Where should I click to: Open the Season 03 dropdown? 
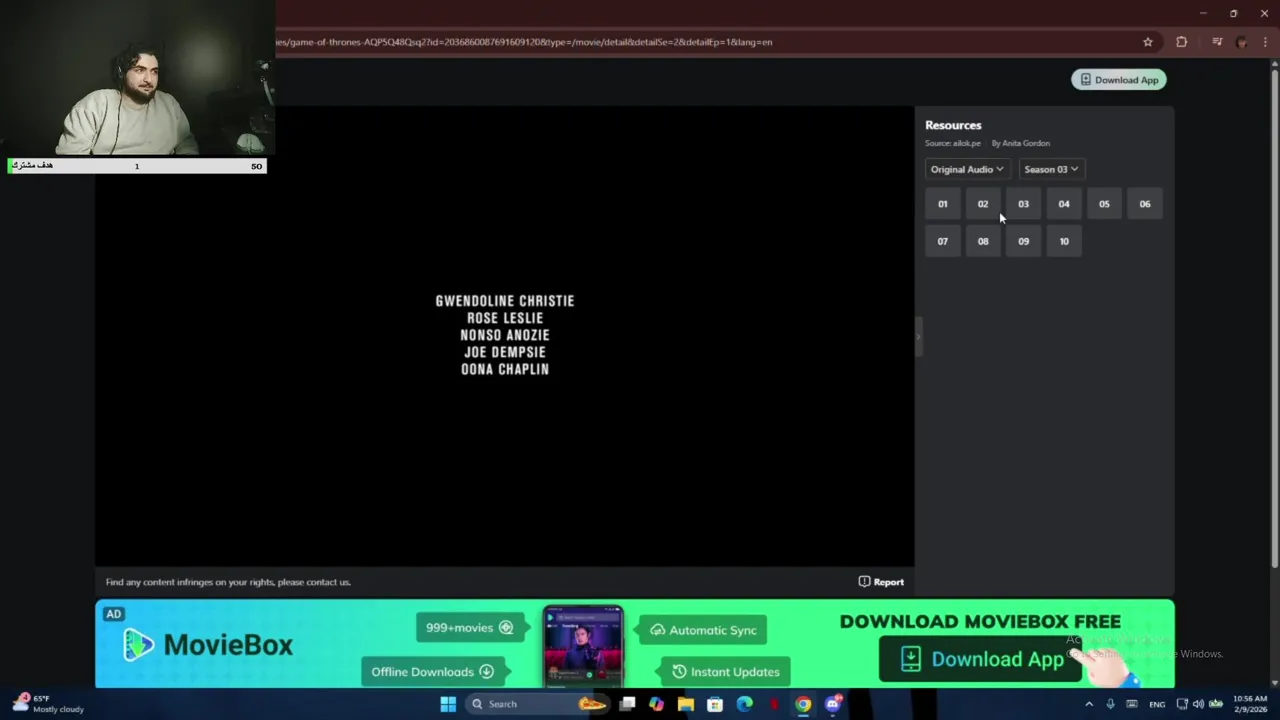tap(1051, 169)
